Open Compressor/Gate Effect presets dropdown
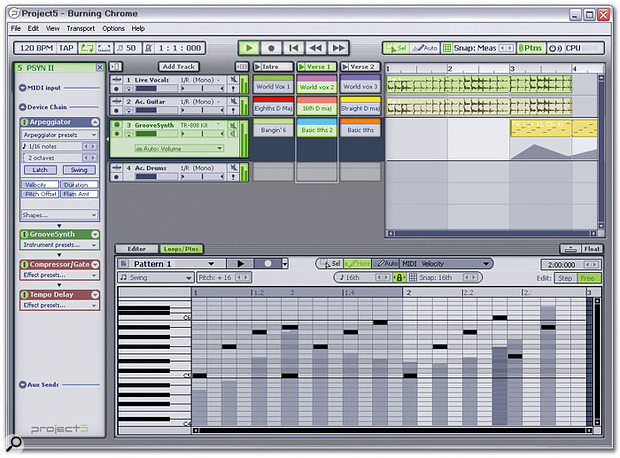 (x=59, y=275)
